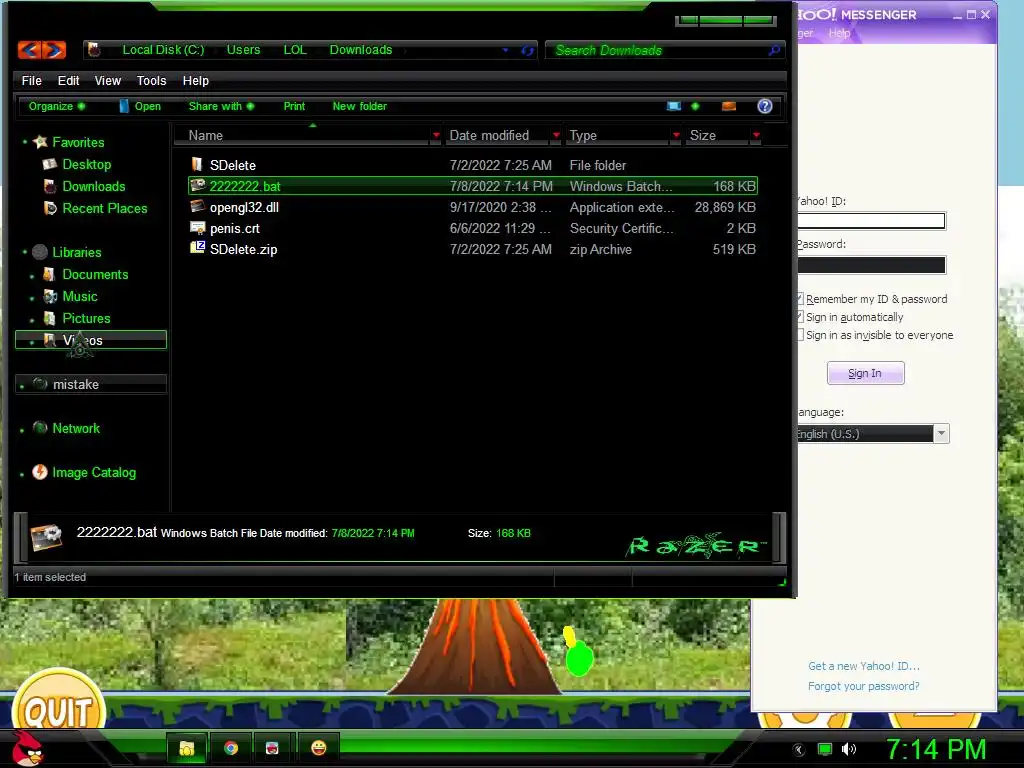Open the Language dropdown in Messenger
1024x768 pixels.
pos(941,434)
